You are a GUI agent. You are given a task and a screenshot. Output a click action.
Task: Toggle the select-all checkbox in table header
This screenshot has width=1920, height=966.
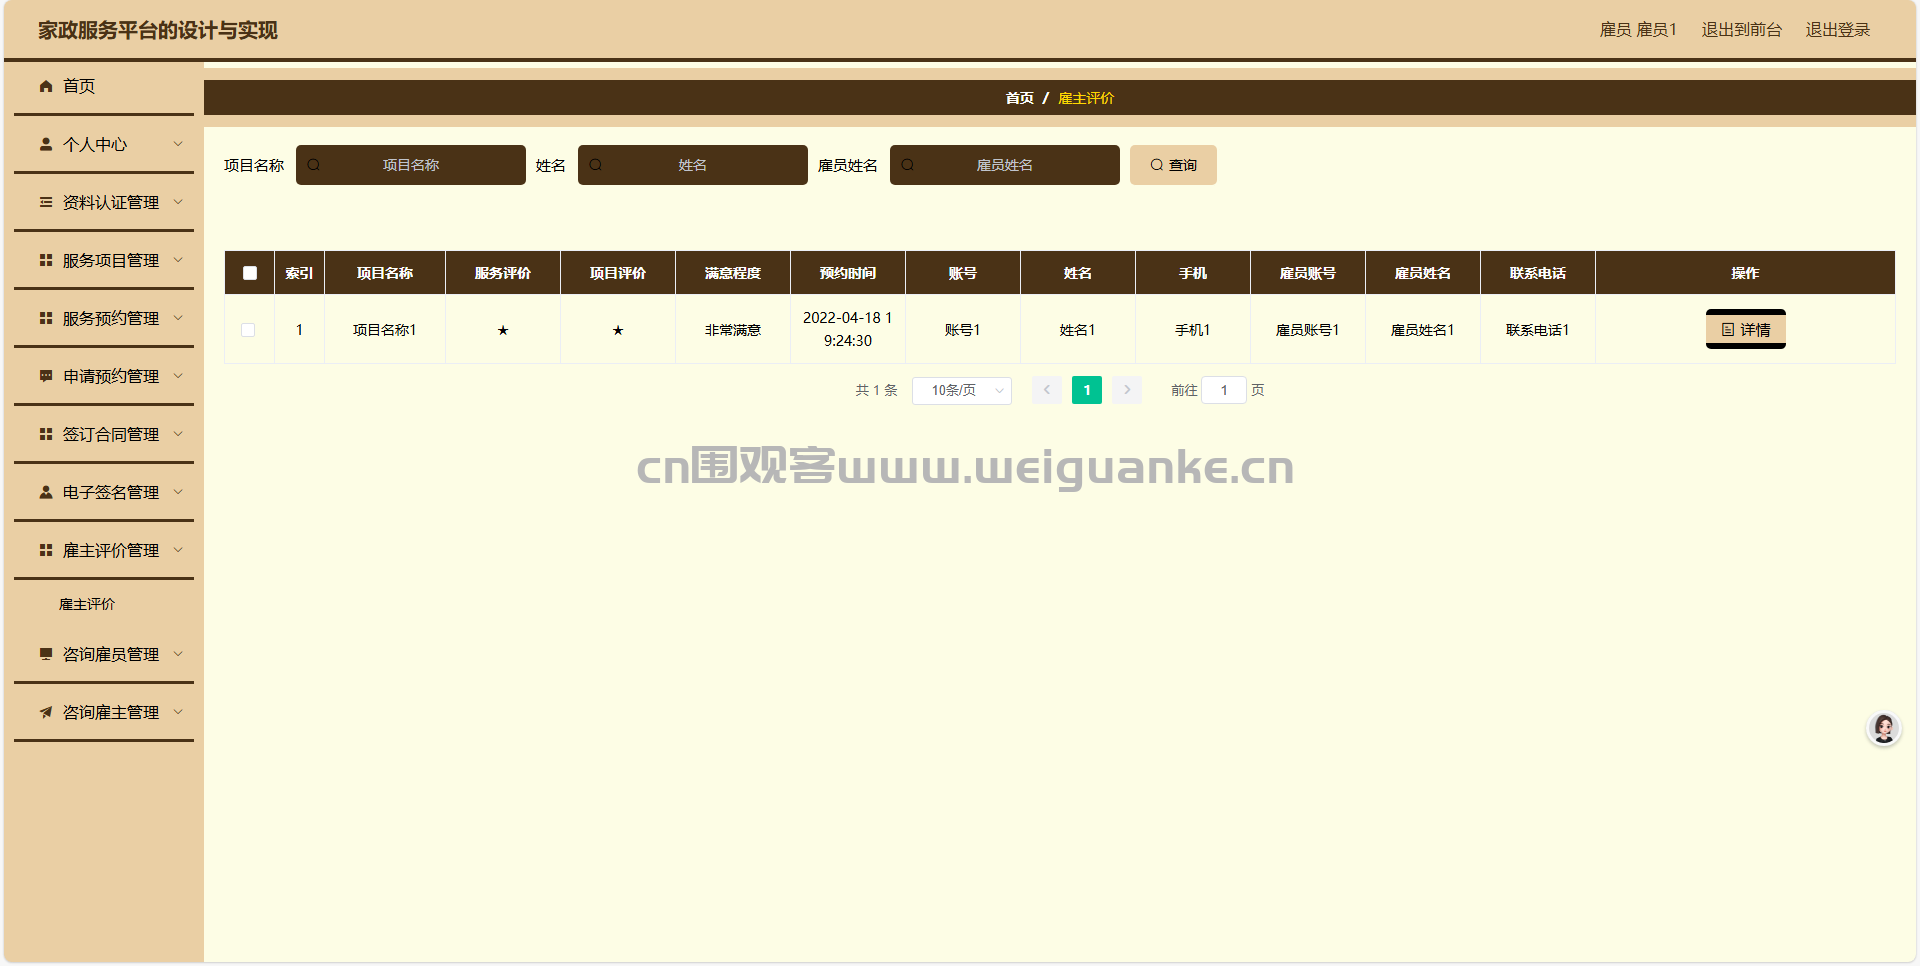pos(250,273)
